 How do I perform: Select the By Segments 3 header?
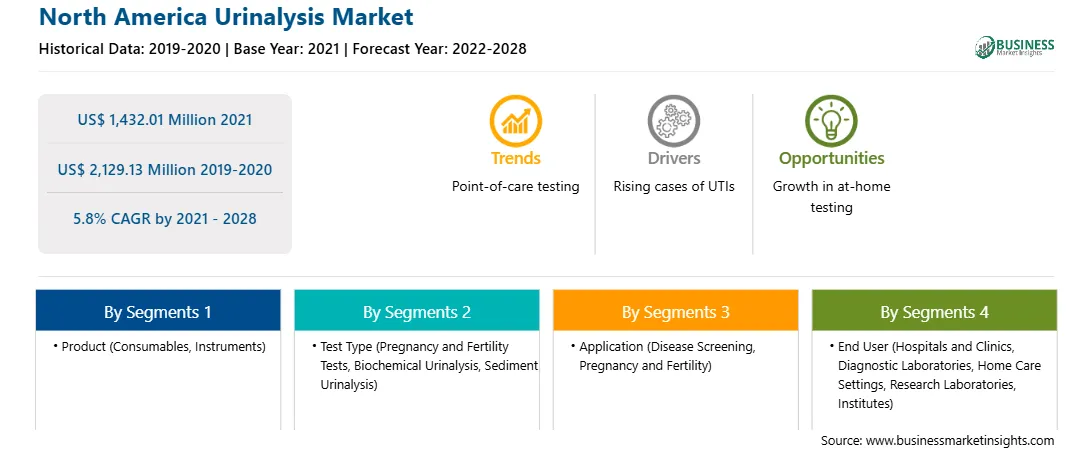pyautogui.click(x=676, y=310)
